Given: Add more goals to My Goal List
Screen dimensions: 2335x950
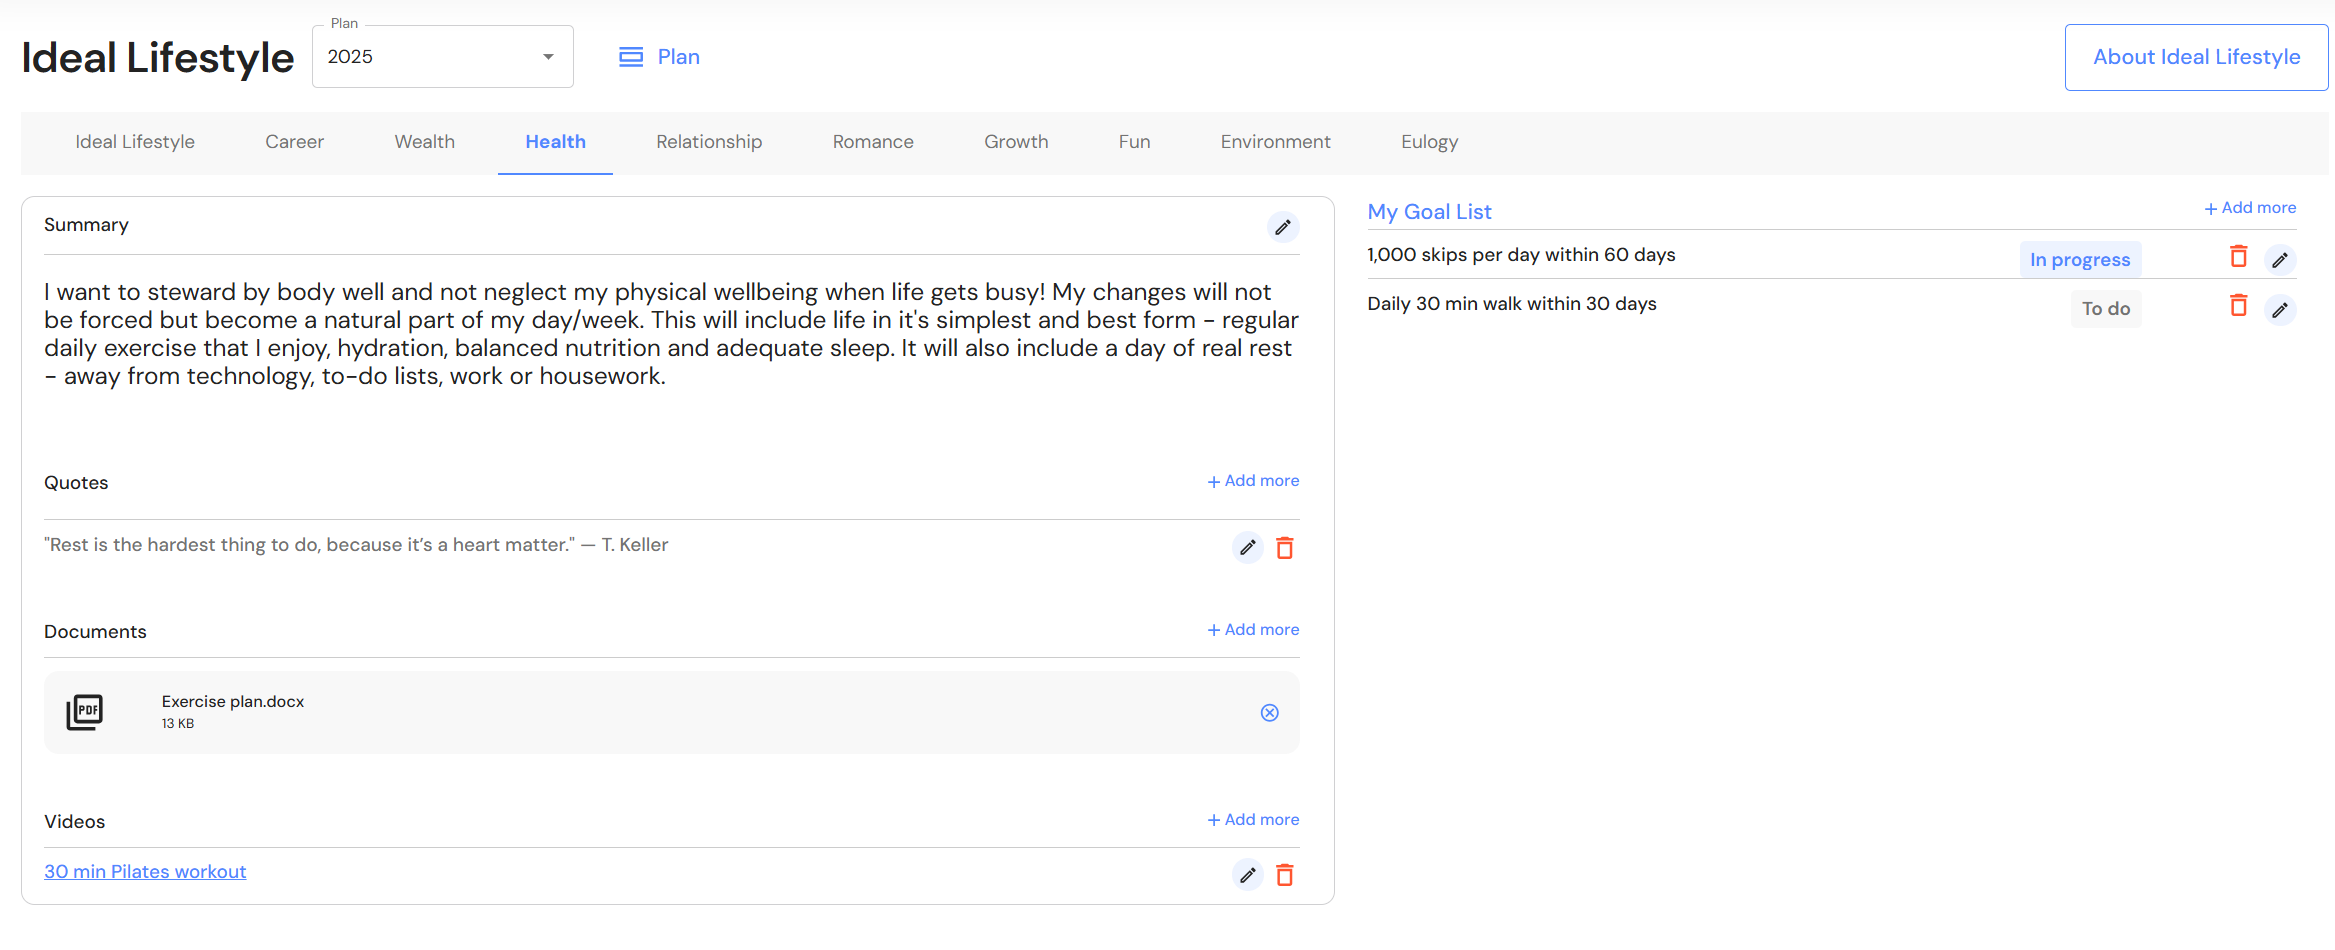Looking at the screenshot, I should point(2250,208).
